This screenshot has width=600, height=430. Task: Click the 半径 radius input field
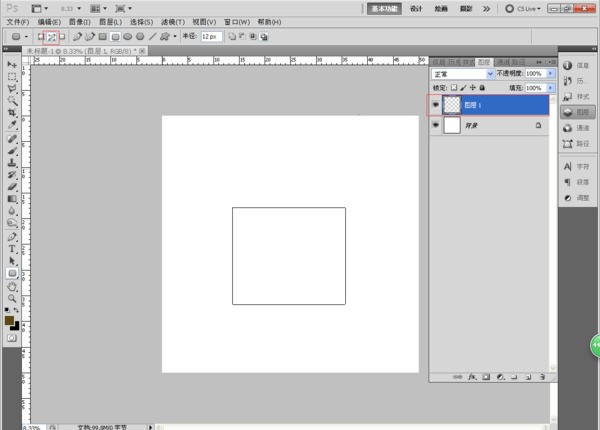(x=210, y=37)
